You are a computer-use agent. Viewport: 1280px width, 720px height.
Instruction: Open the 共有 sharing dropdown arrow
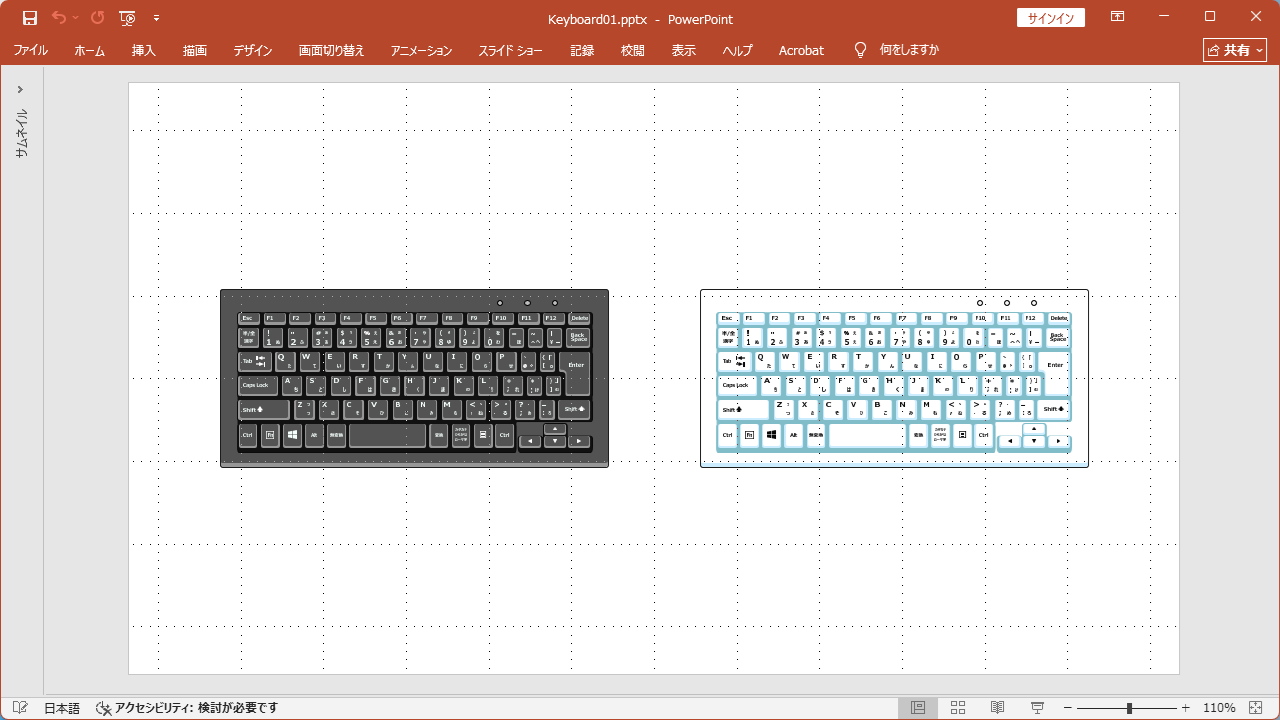pyautogui.click(x=1260, y=49)
